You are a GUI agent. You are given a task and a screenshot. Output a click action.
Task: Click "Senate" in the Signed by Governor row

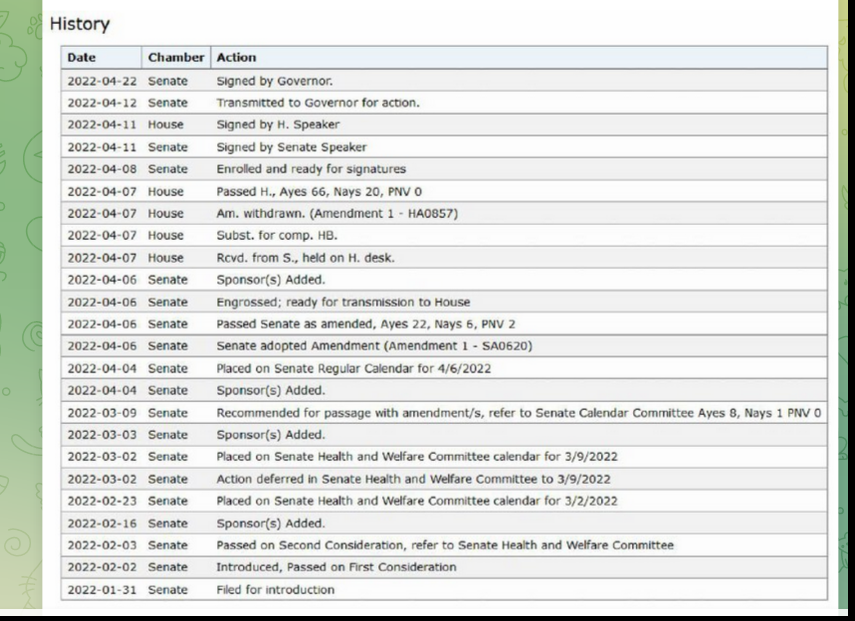point(168,81)
